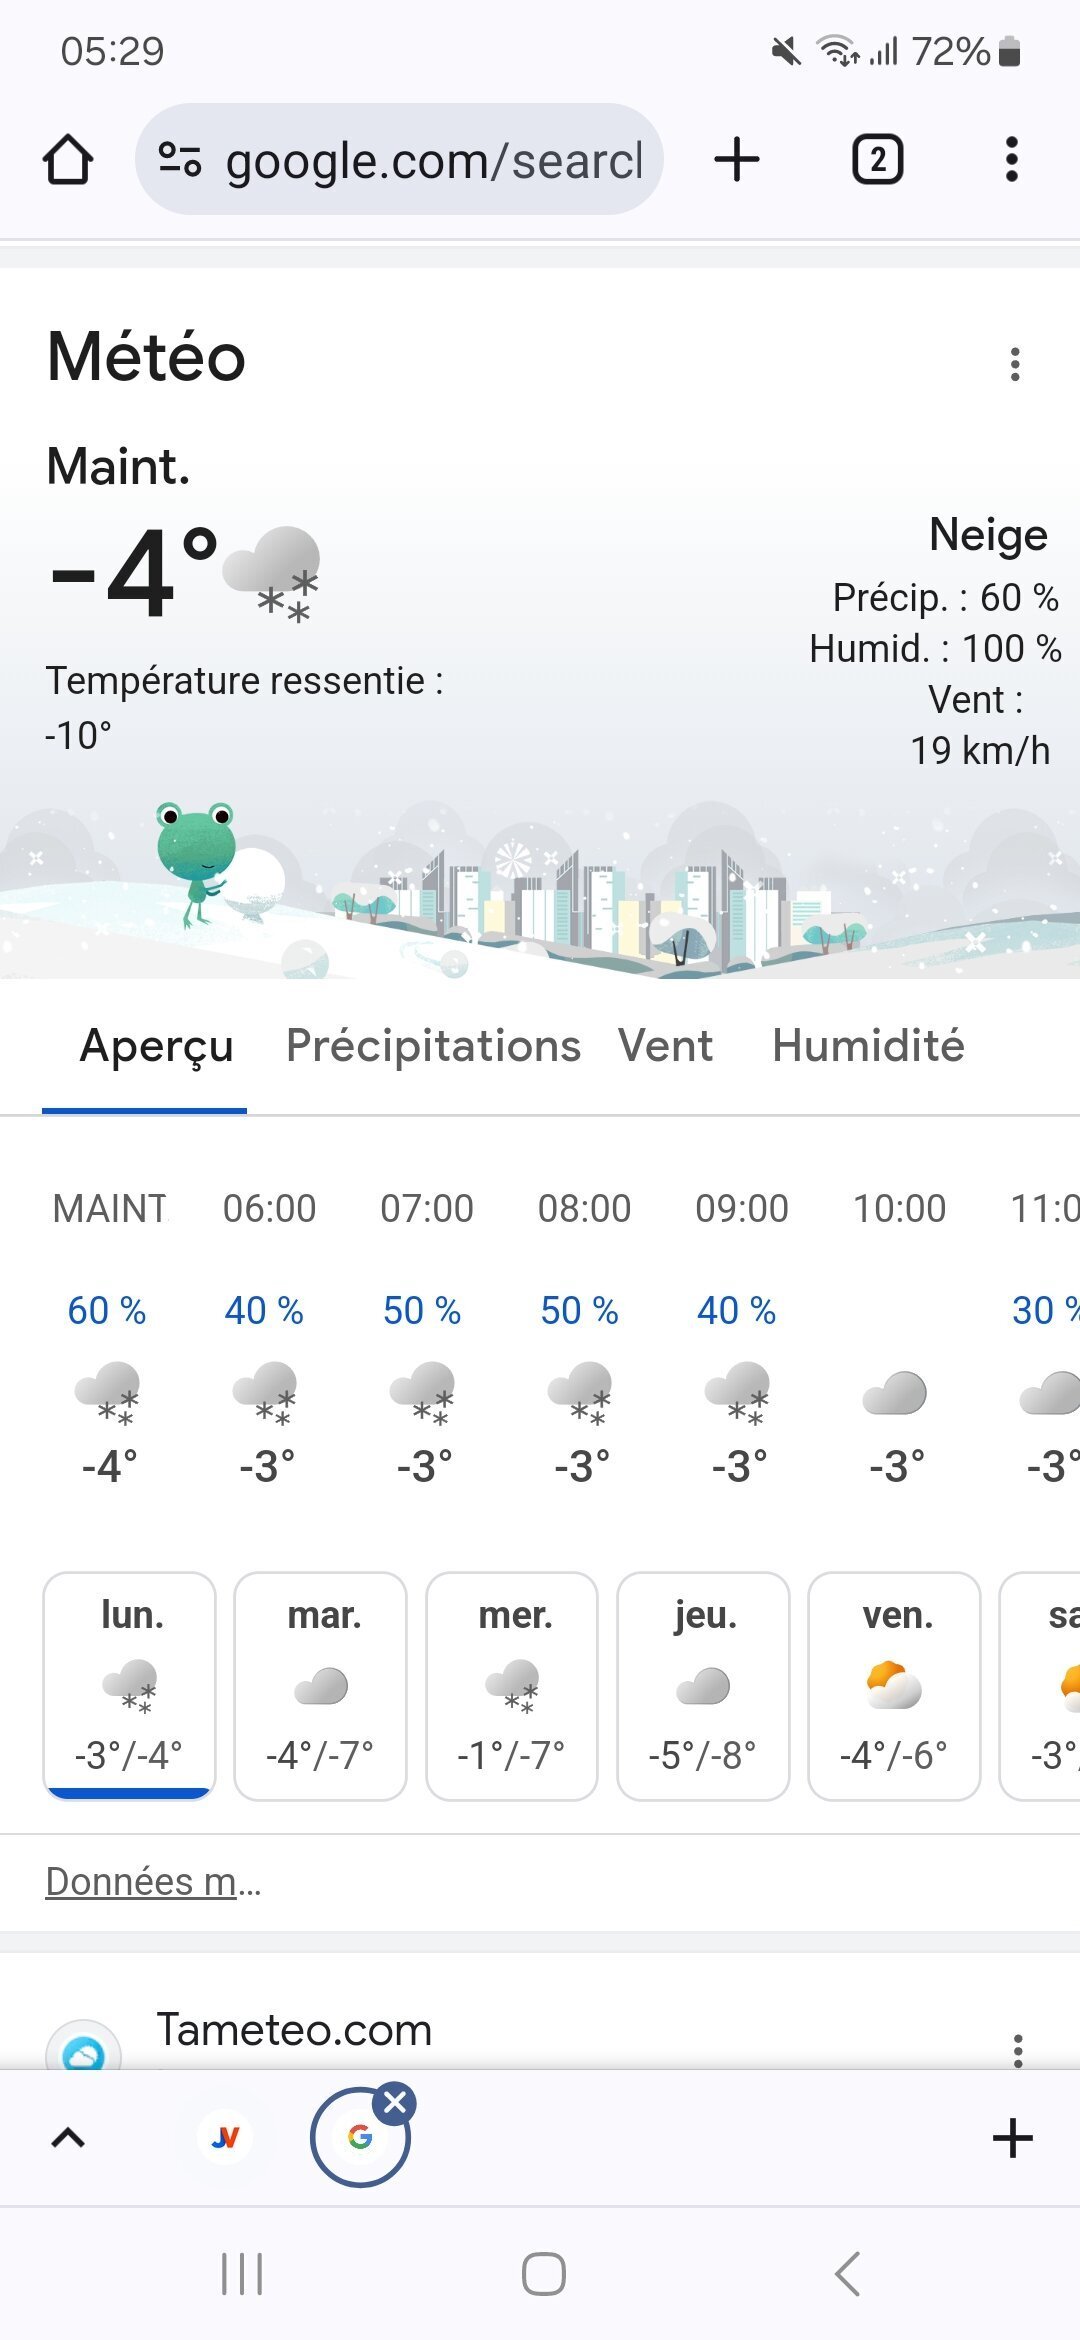
Task: Select the mardi forecast card
Action: (x=321, y=1686)
